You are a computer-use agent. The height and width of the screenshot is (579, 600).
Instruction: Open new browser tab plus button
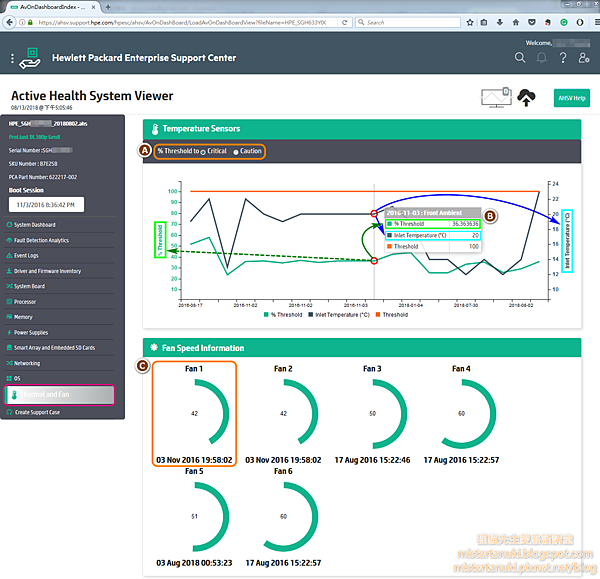coord(108,7)
